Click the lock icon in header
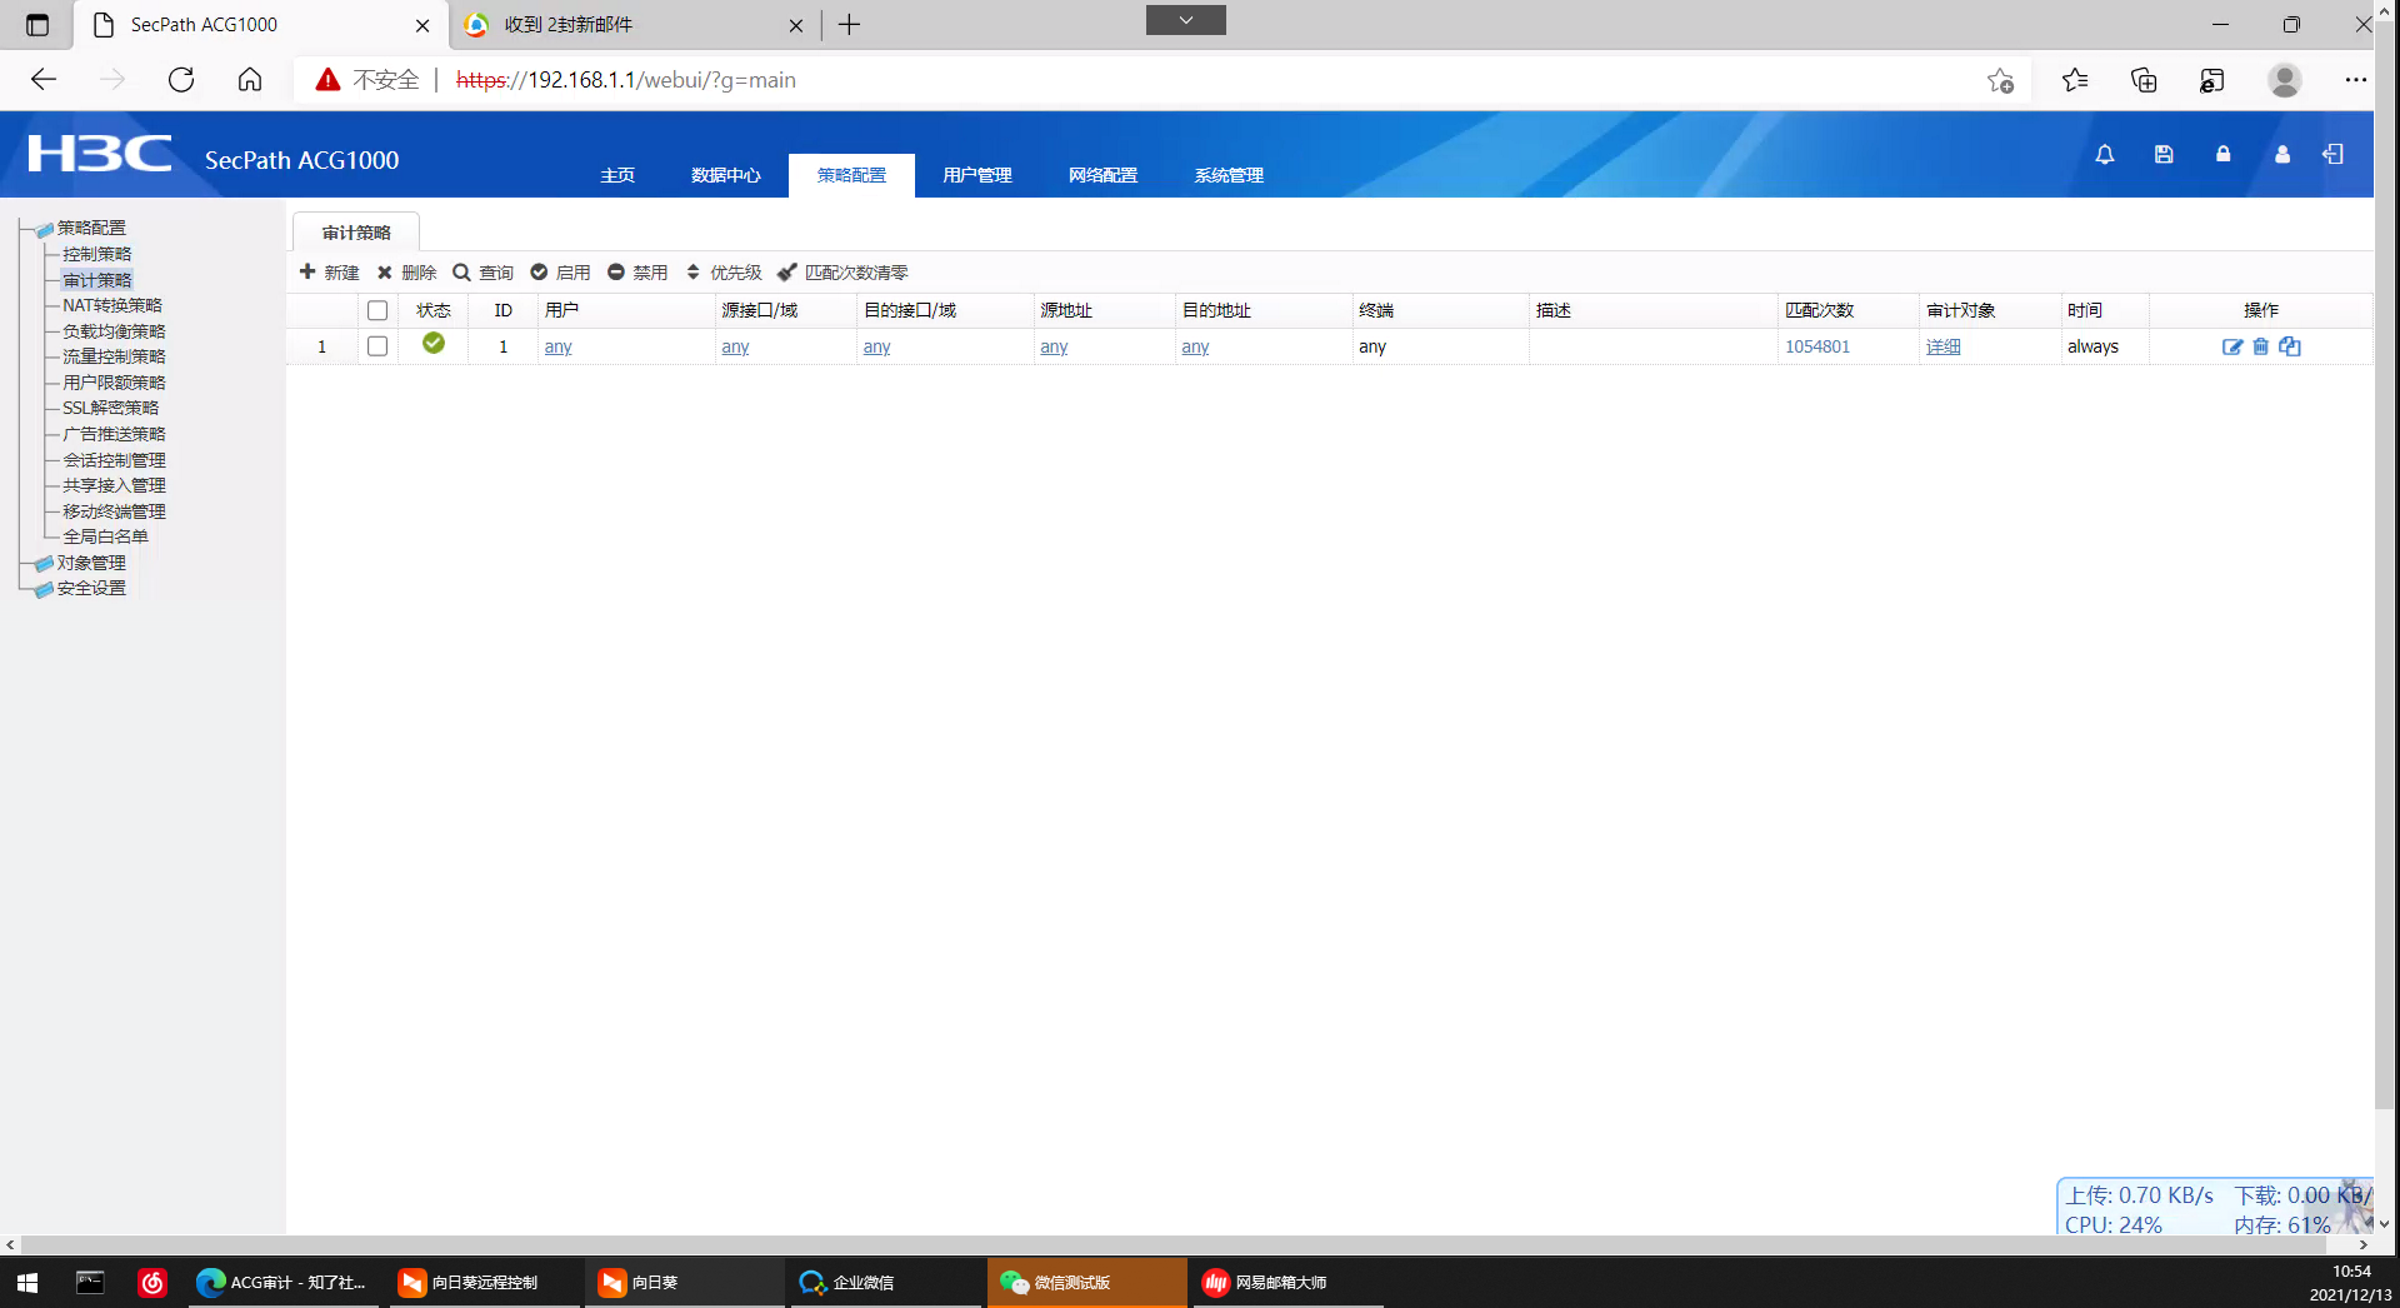The width and height of the screenshot is (2400, 1308). click(2222, 154)
